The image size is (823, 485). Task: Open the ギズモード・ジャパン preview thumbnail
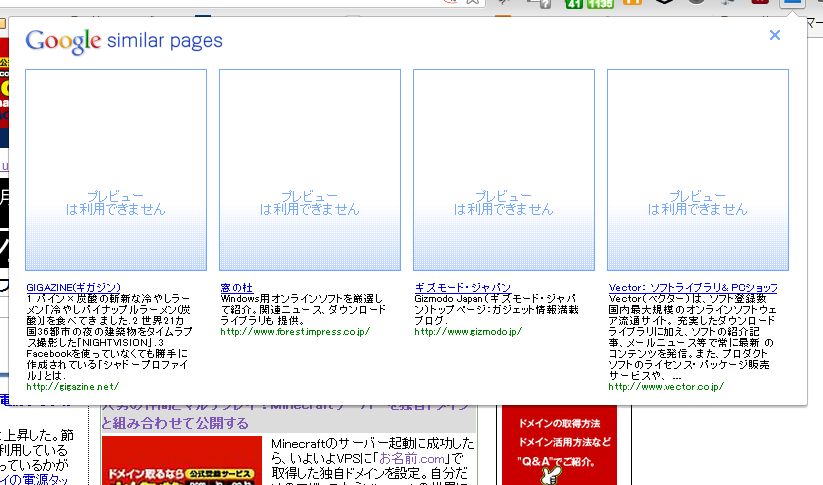pyautogui.click(x=504, y=170)
